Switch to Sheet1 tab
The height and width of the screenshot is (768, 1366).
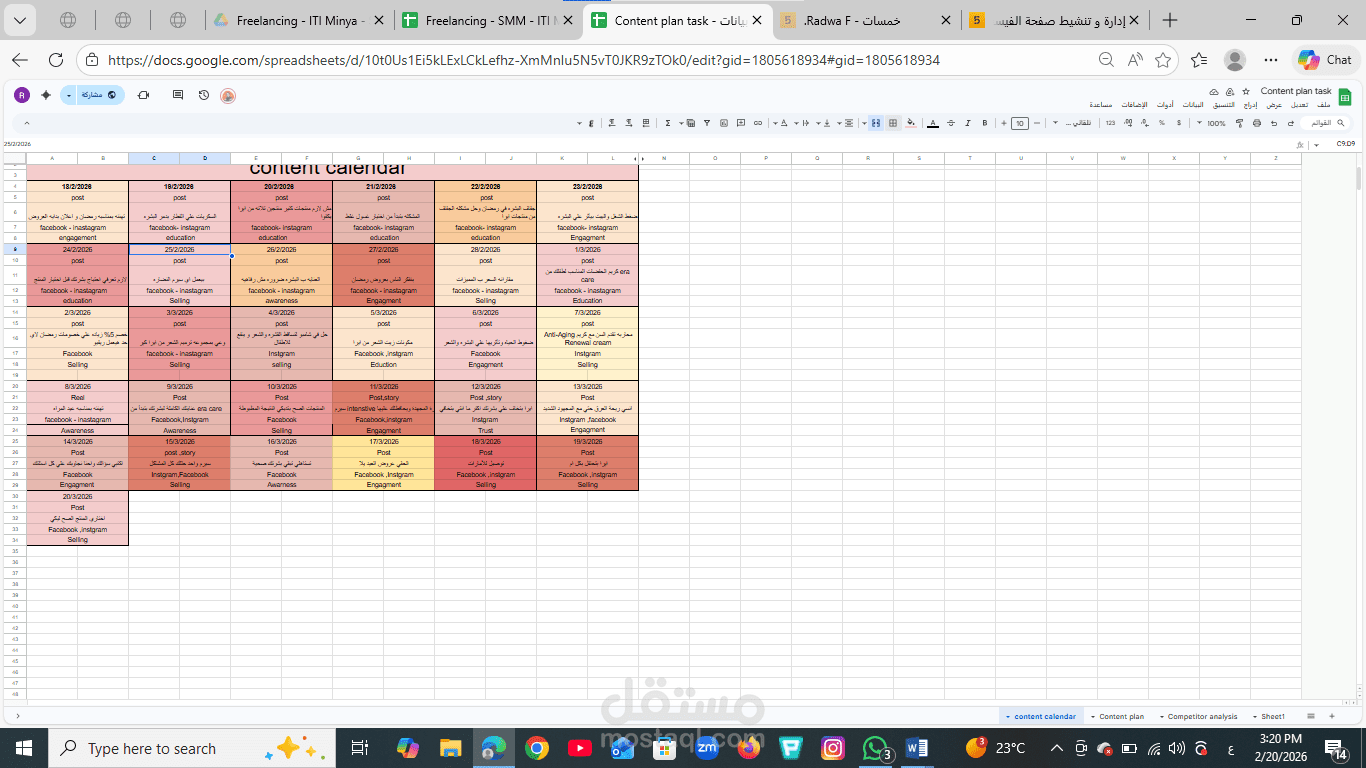1271,716
